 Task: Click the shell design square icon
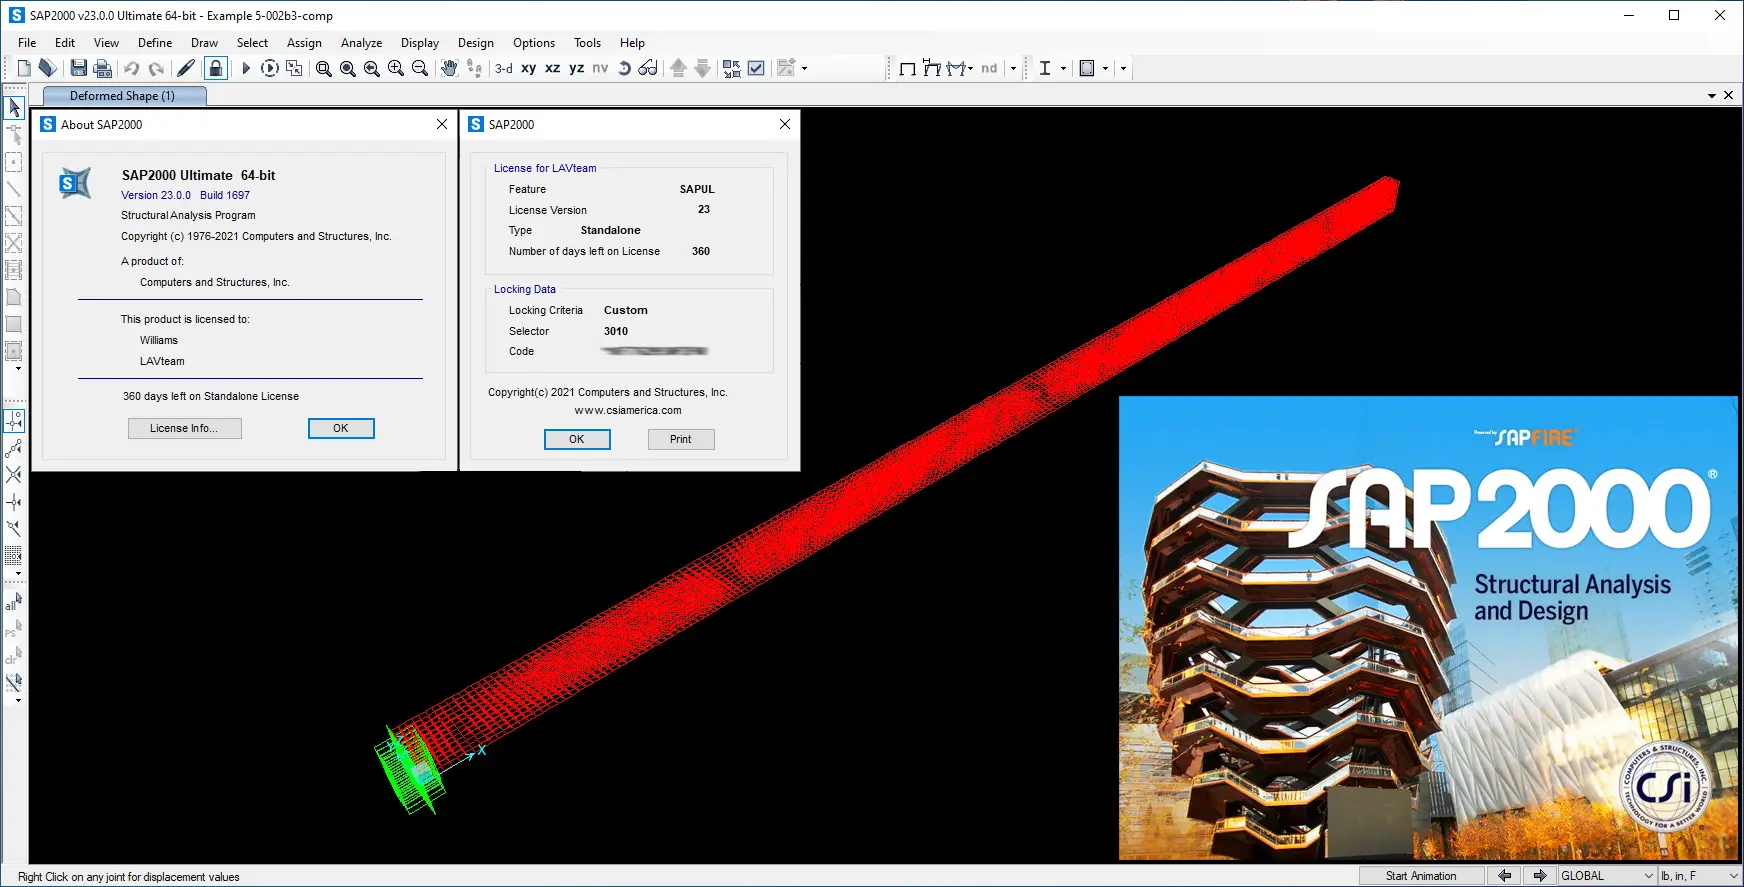[x=1087, y=68]
